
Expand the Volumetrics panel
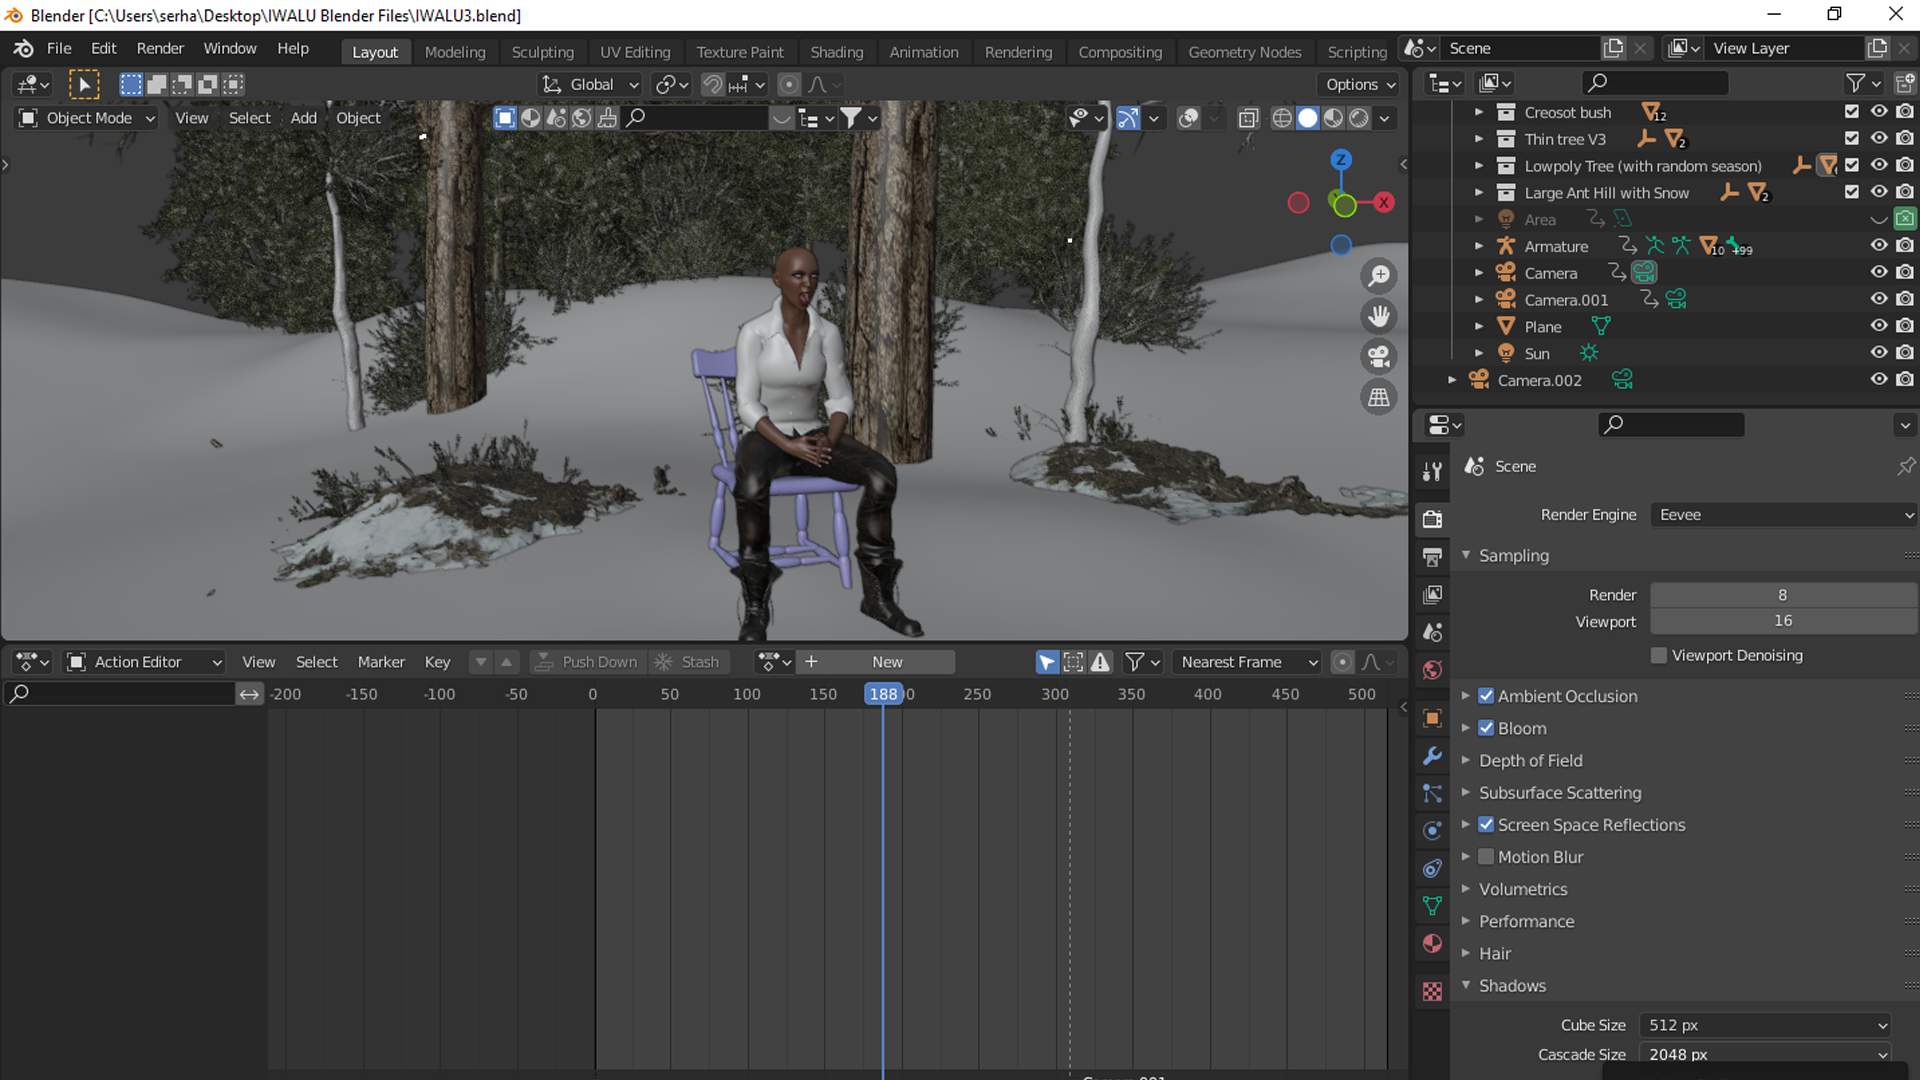[x=1522, y=889]
